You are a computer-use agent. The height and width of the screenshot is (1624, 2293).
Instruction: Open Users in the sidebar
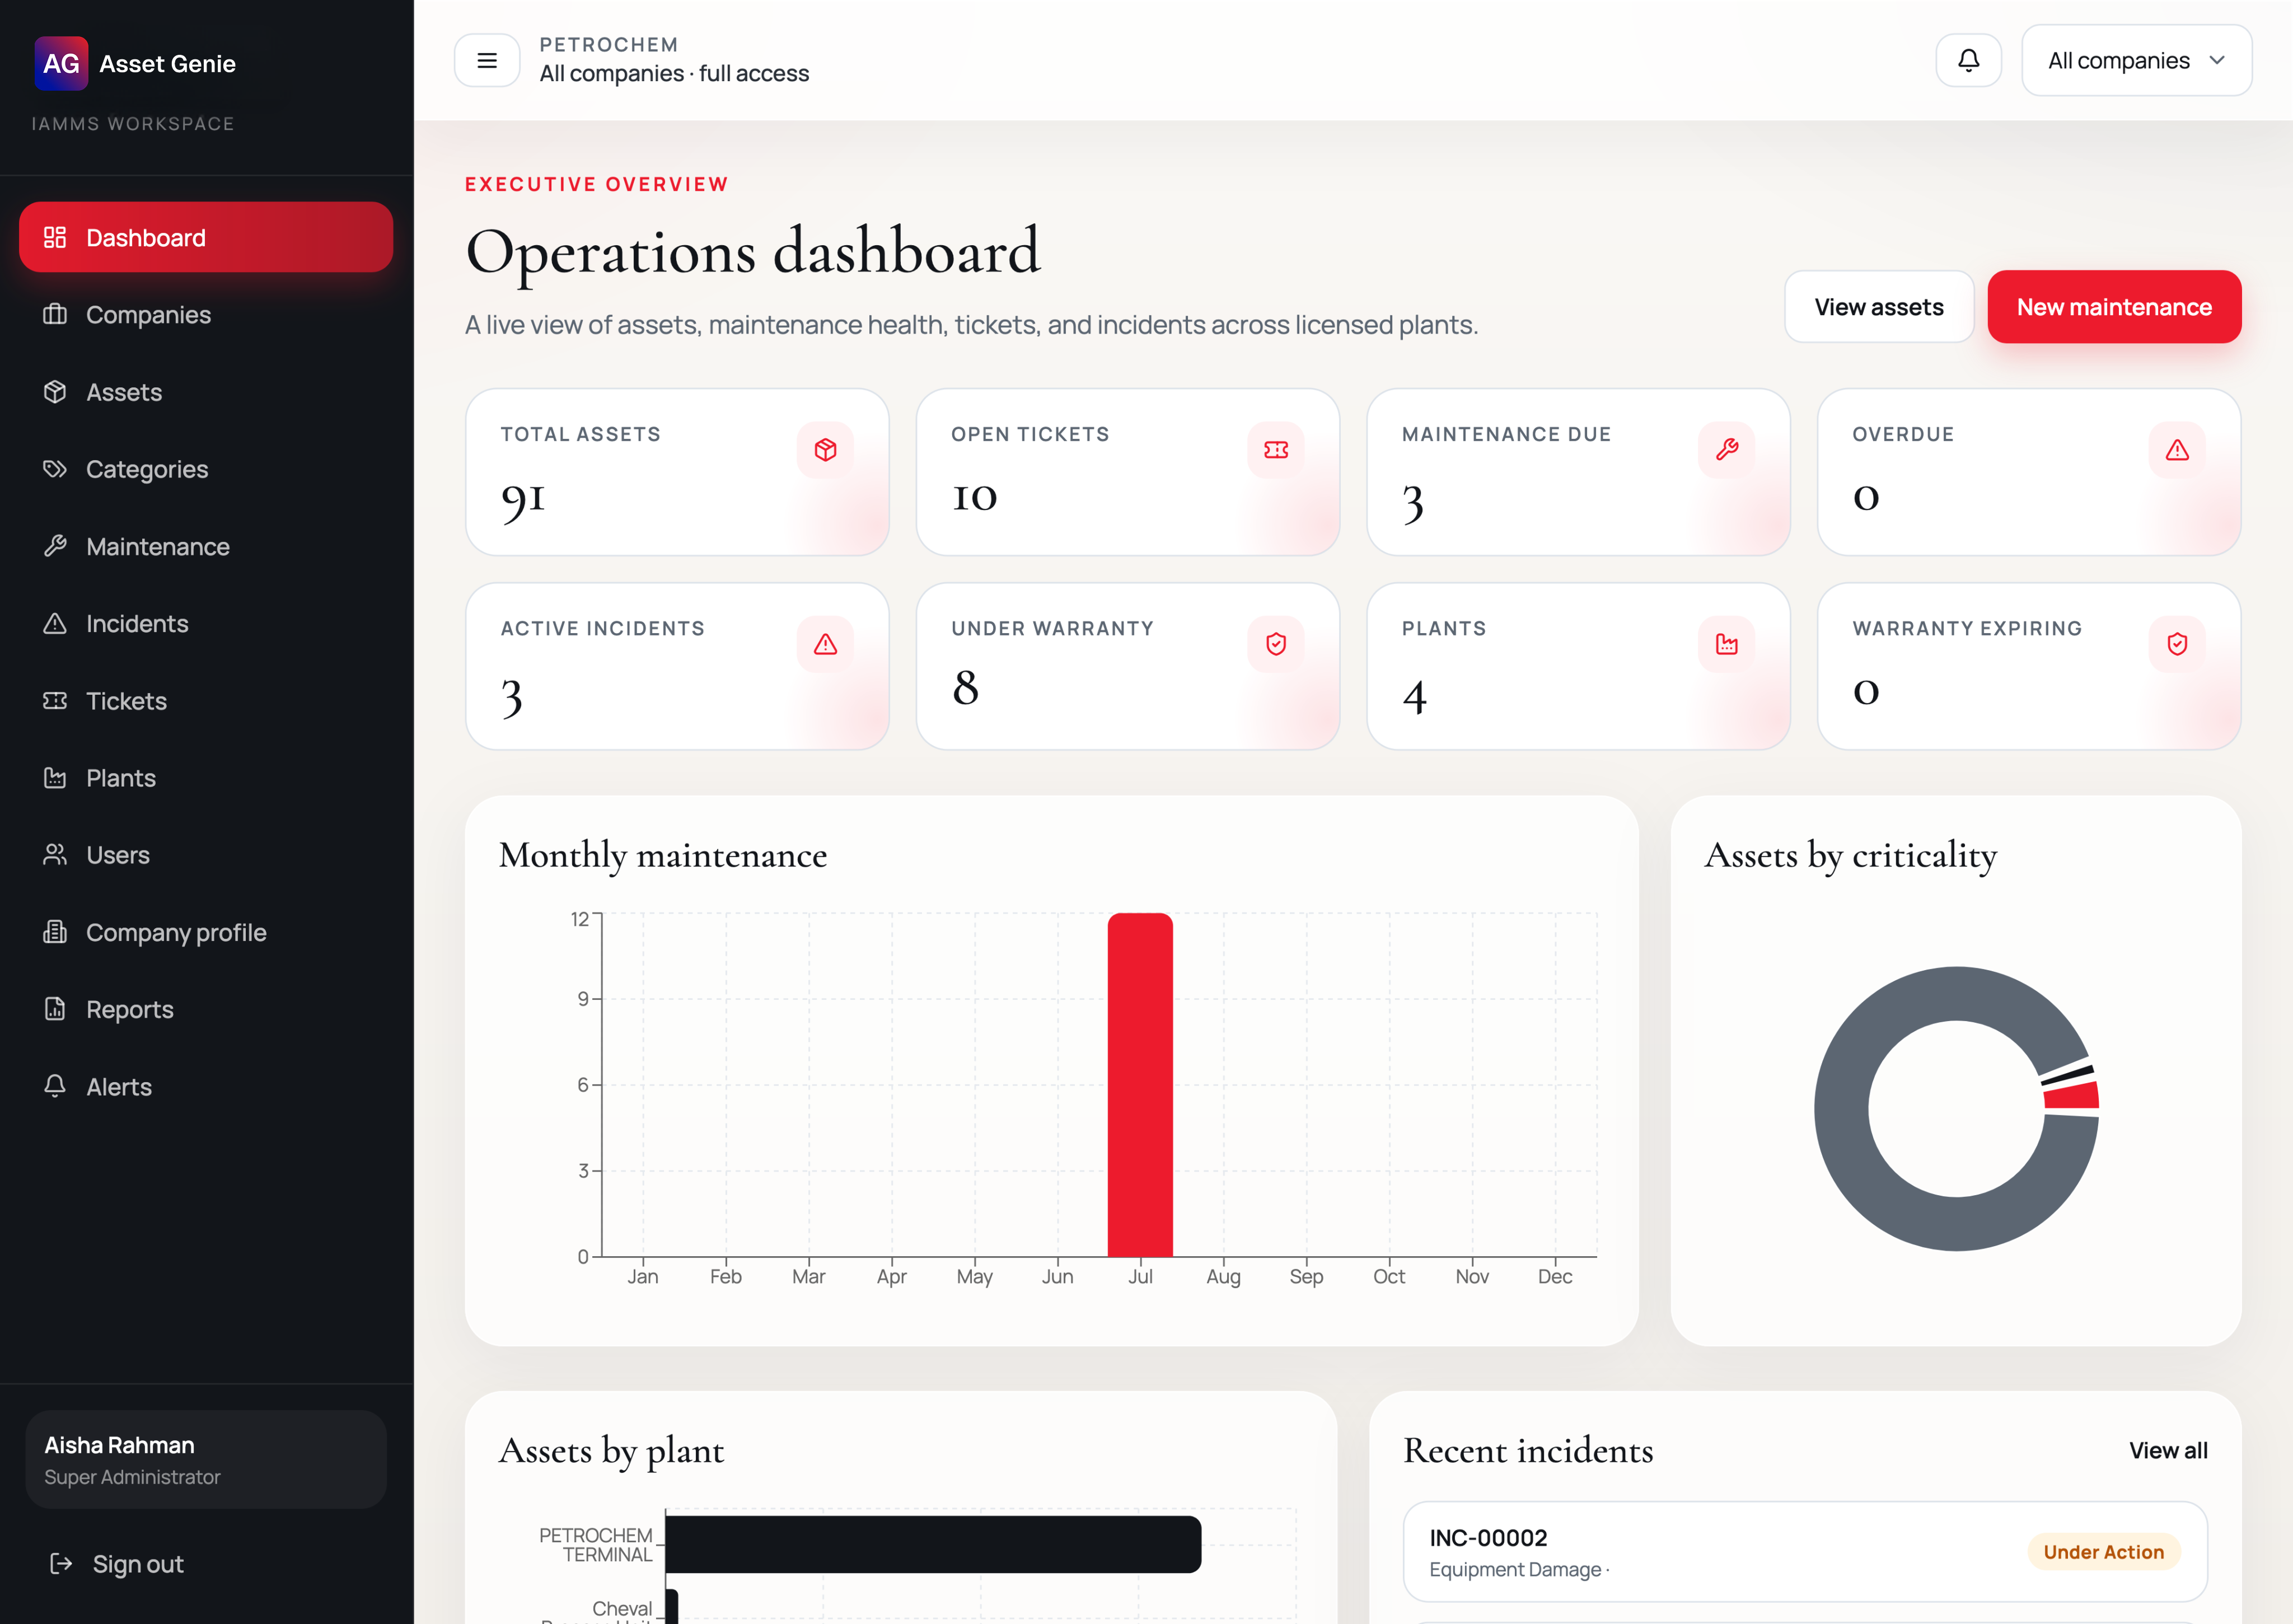(206, 855)
